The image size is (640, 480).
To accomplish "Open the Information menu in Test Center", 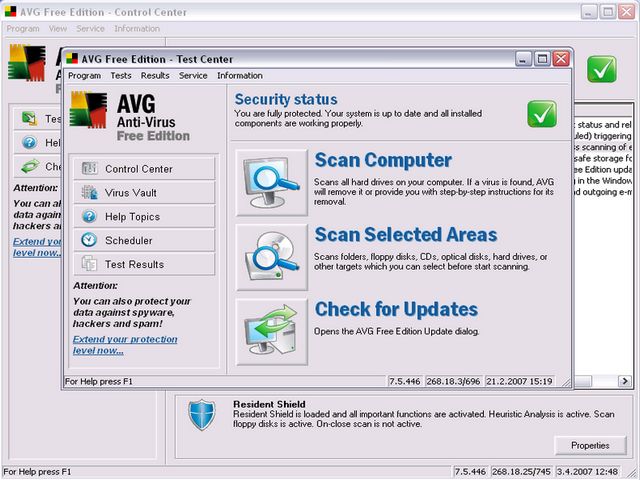I will 240,76.
